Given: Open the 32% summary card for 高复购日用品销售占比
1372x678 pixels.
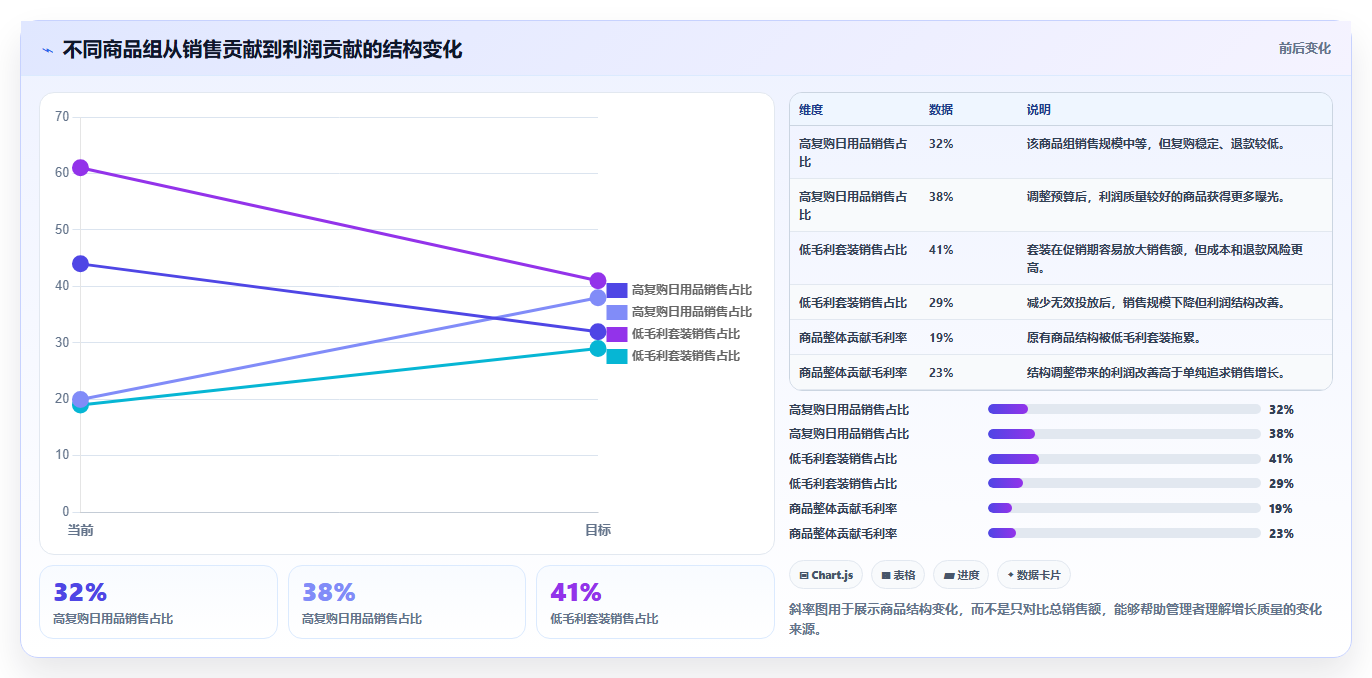Looking at the screenshot, I should coord(158,602).
